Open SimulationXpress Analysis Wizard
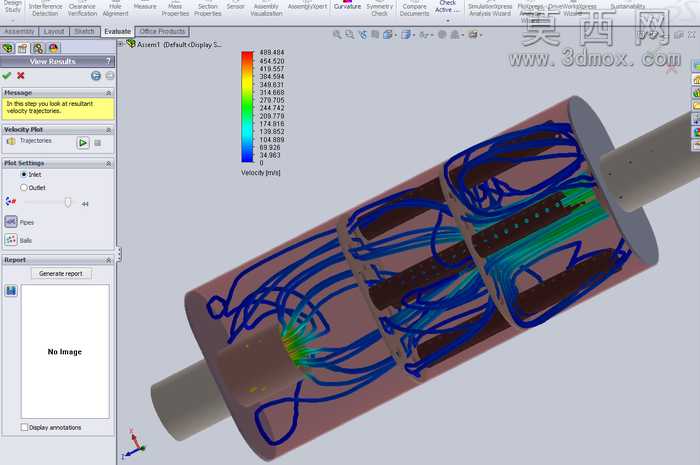700x465 pixels. click(490, 9)
